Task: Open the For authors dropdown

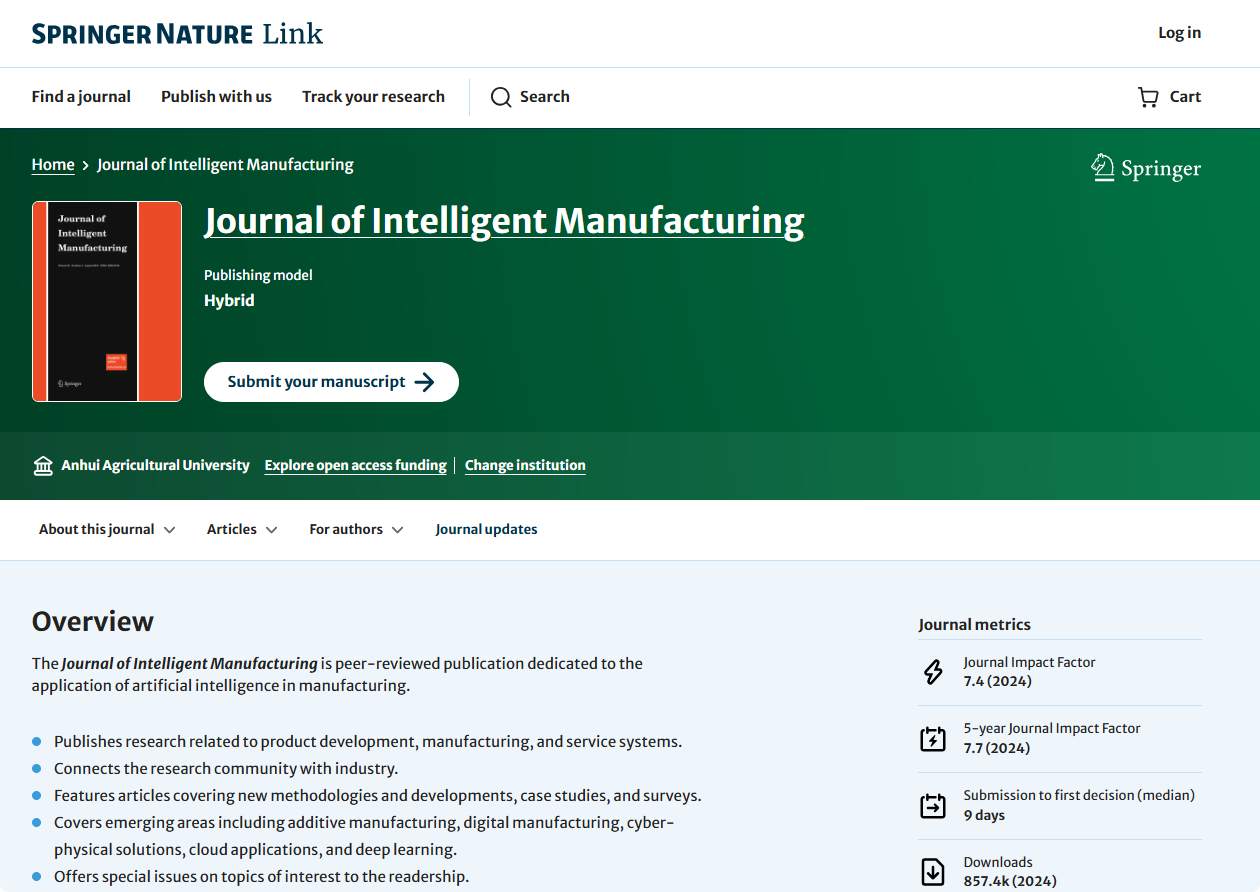Action: tap(356, 530)
